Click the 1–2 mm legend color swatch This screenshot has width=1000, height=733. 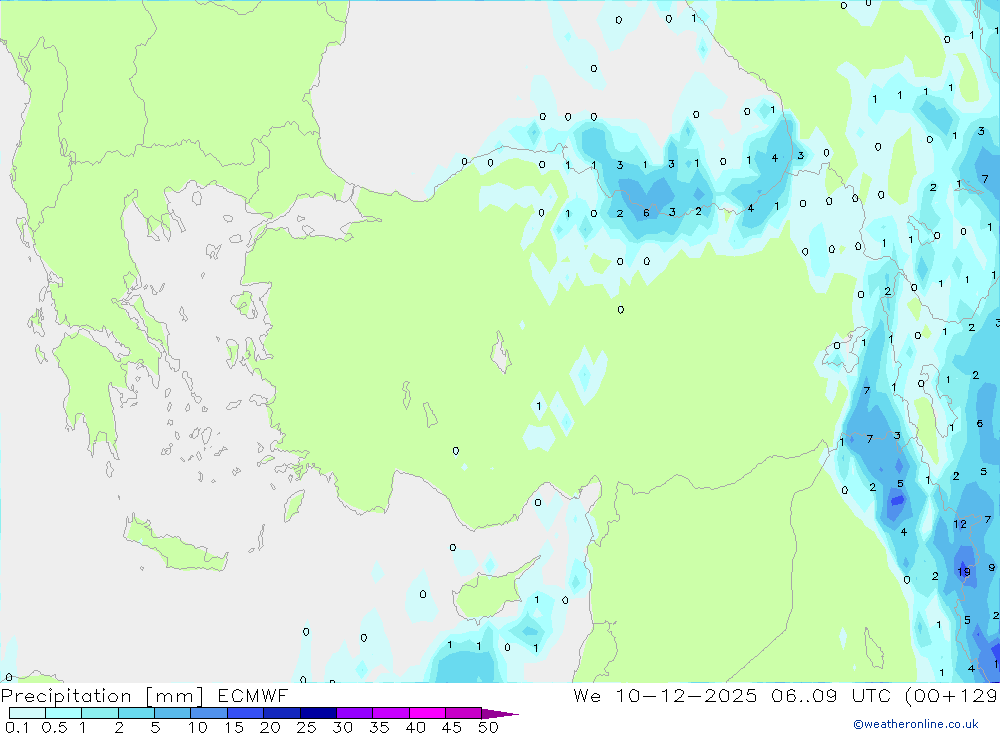point(99,713)
